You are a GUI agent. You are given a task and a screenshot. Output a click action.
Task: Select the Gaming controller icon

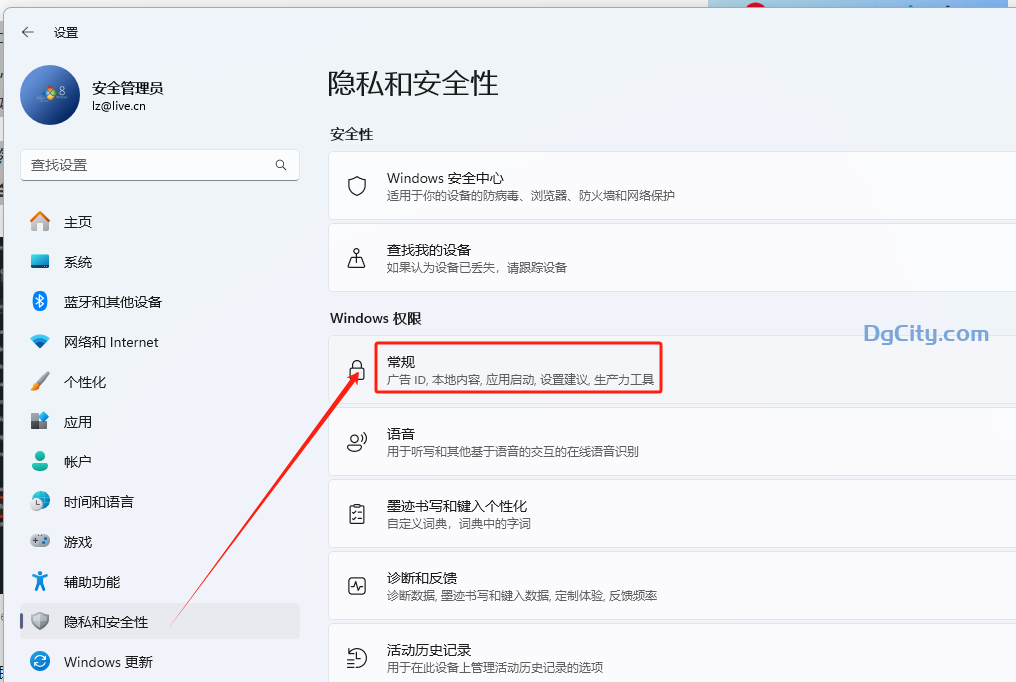click(x=40, y=541)
